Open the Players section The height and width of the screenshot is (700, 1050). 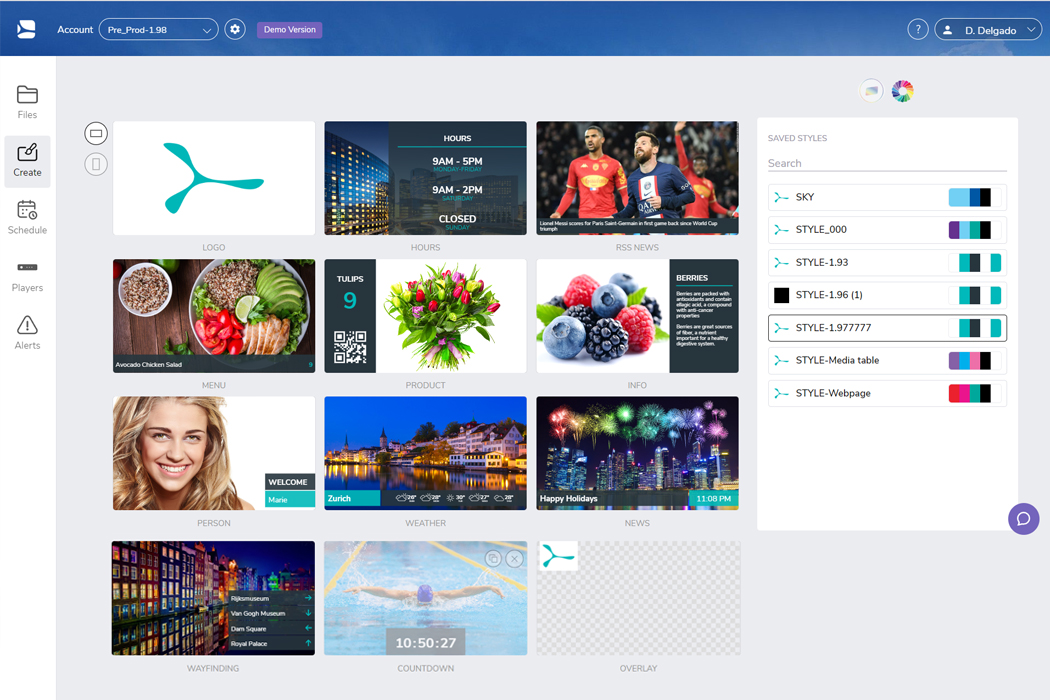(x=27, y=276)
